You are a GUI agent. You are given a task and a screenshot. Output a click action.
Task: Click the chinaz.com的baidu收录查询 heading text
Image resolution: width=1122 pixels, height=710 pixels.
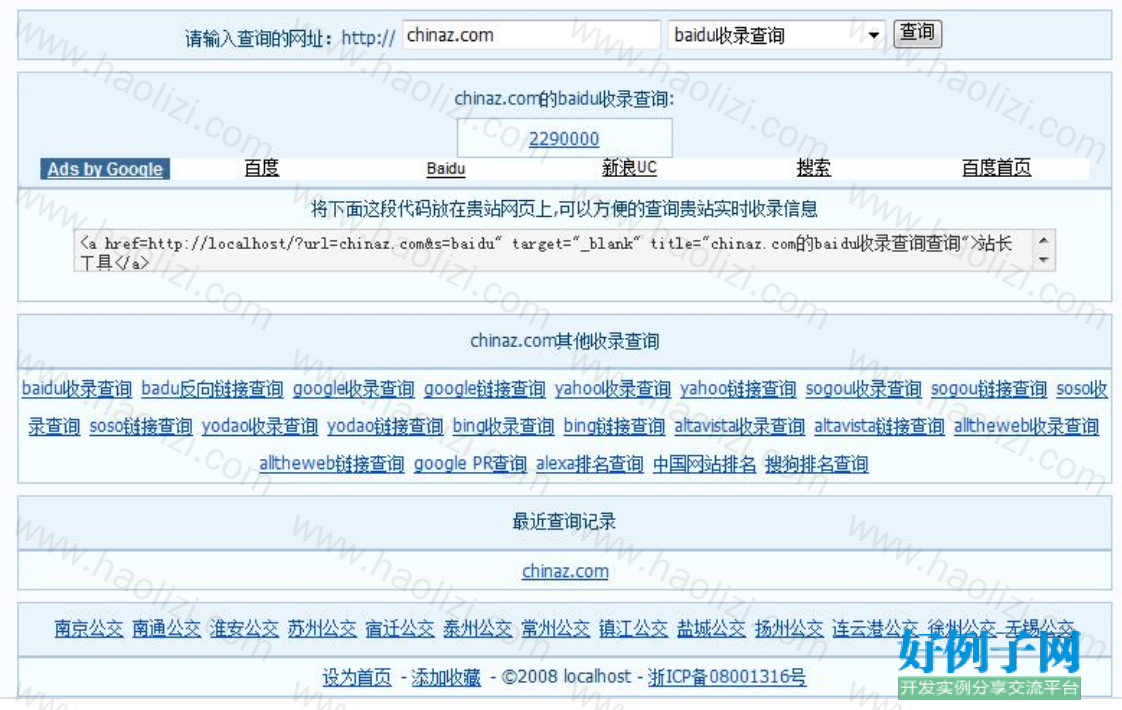click(x=564, y=99)
